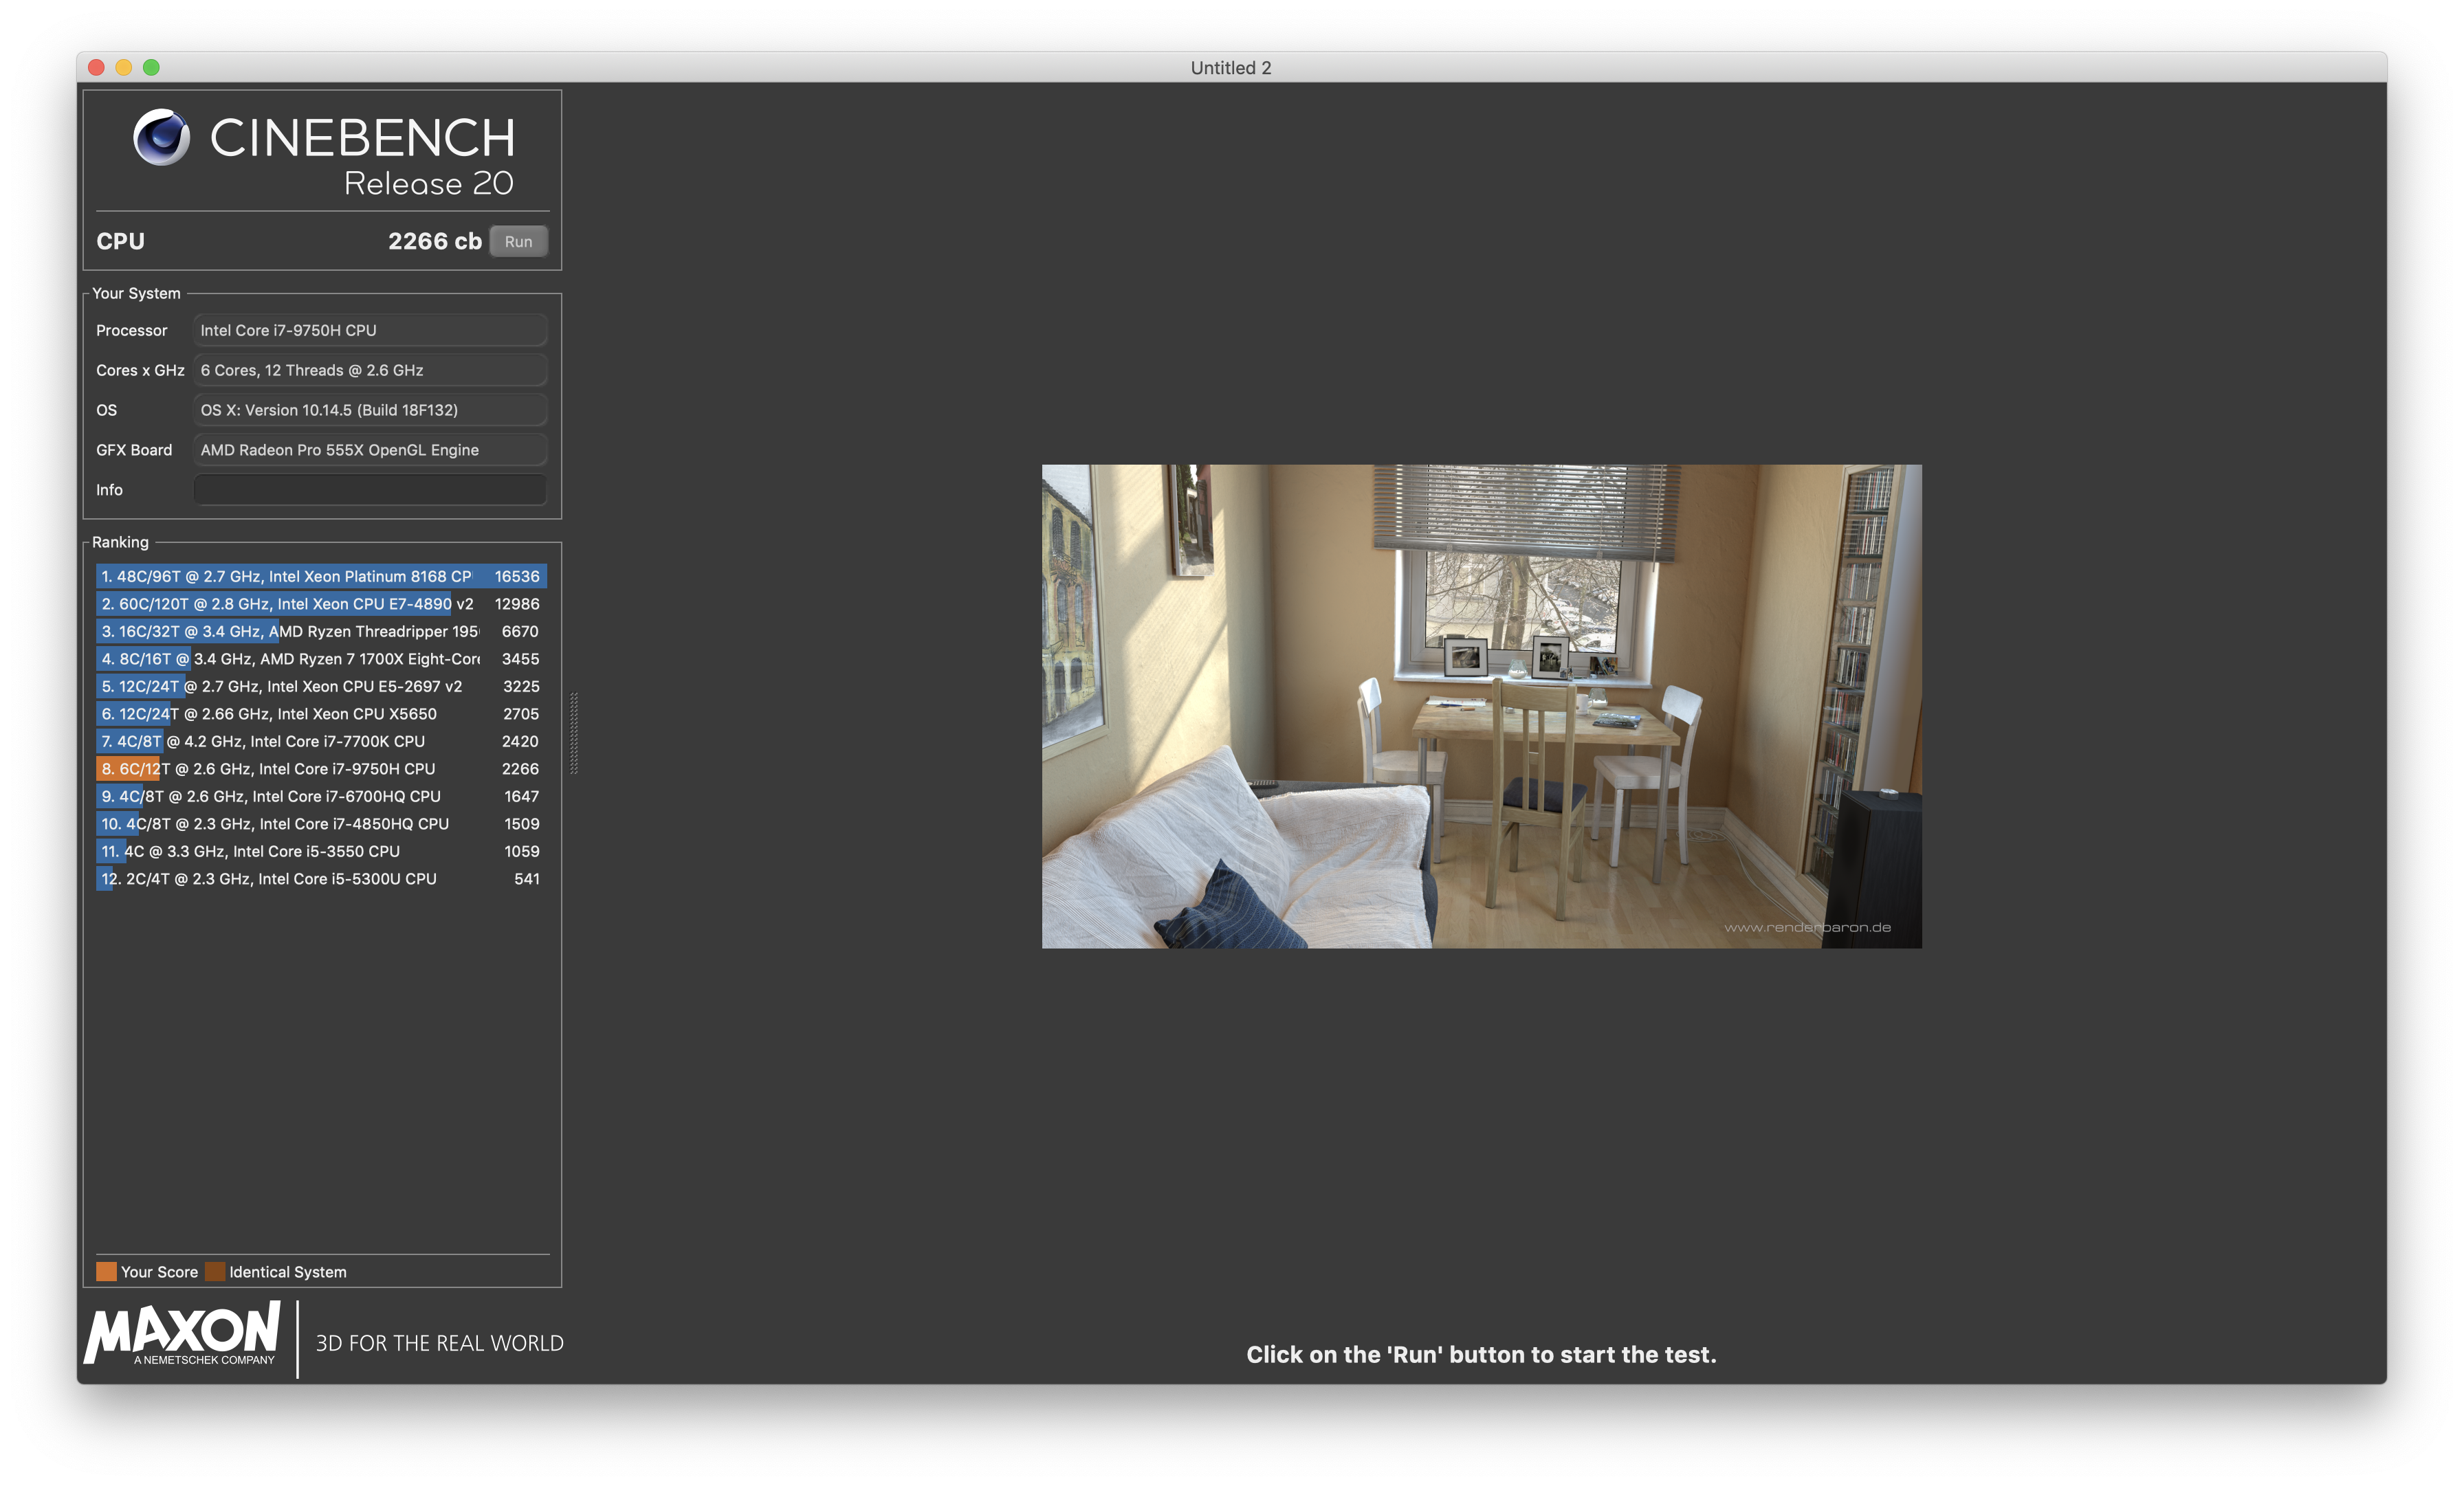Viewport: 2464px width, 1486px height.
Task: Close the Cinebench window with red button
Action: click(96, 67)
